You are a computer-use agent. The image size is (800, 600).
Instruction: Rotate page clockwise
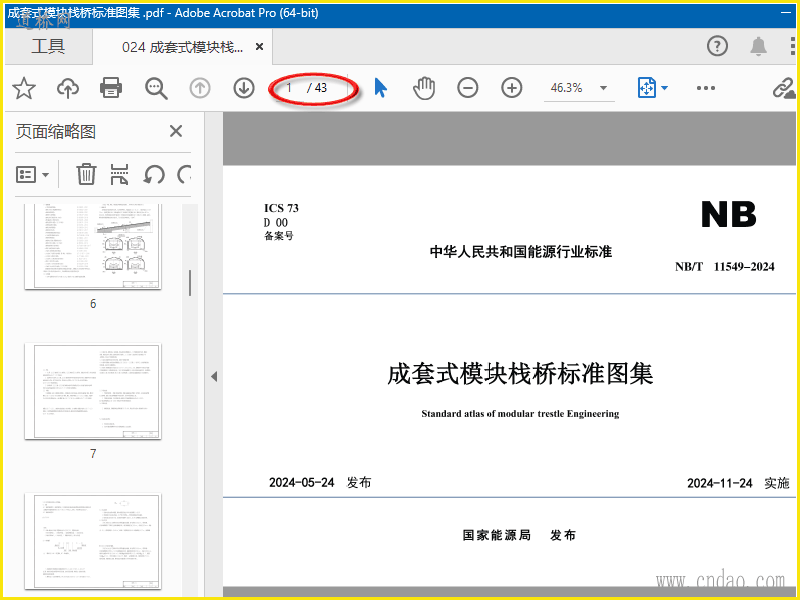[x=184, y=174]
